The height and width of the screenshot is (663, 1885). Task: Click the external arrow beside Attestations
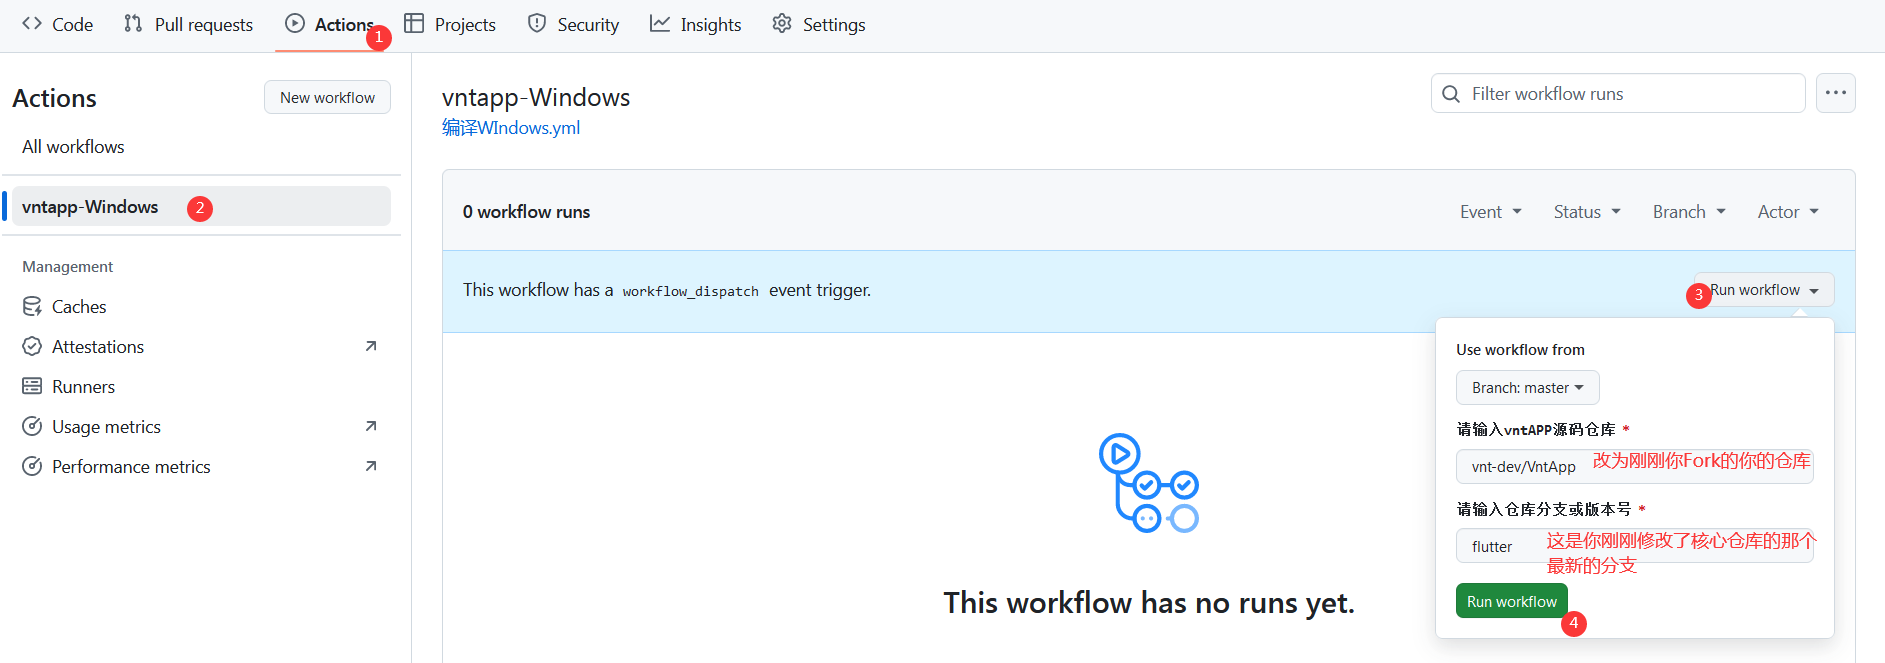click(371, 346)
